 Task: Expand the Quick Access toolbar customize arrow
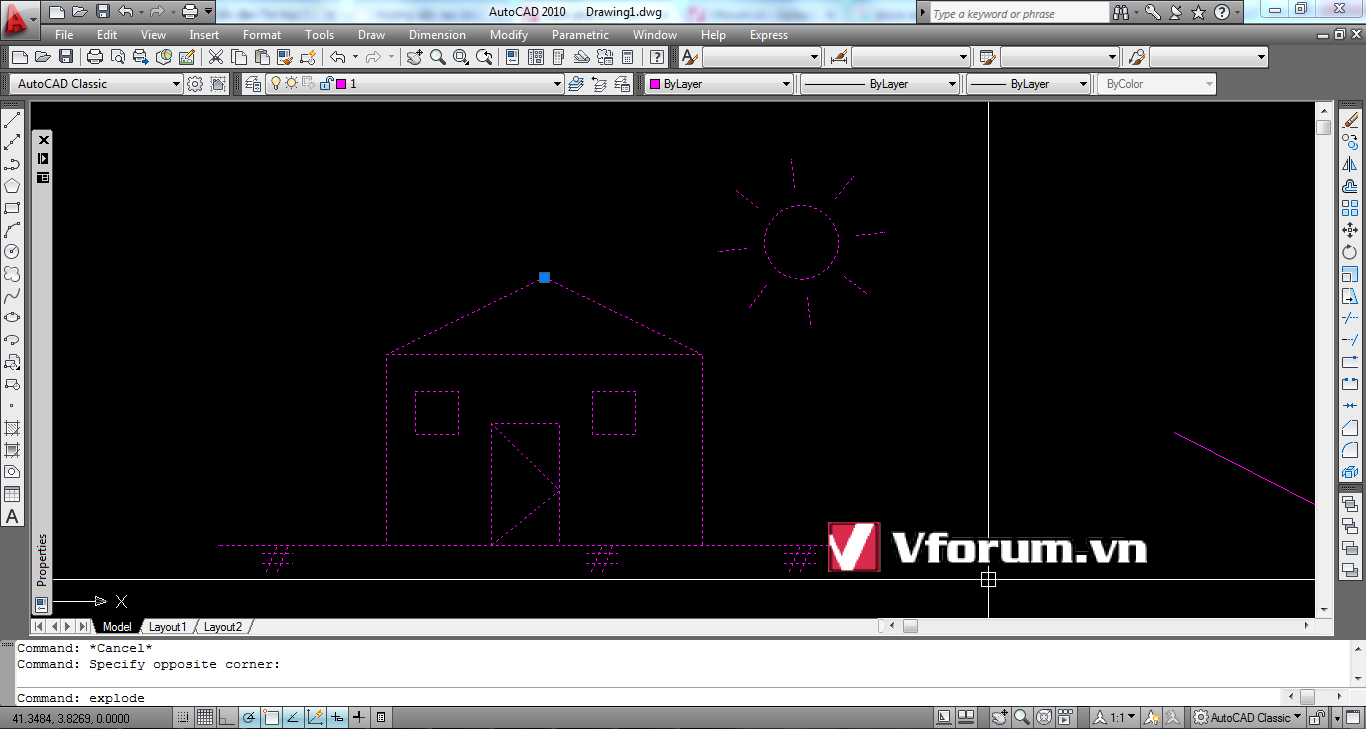coord(209,12)
